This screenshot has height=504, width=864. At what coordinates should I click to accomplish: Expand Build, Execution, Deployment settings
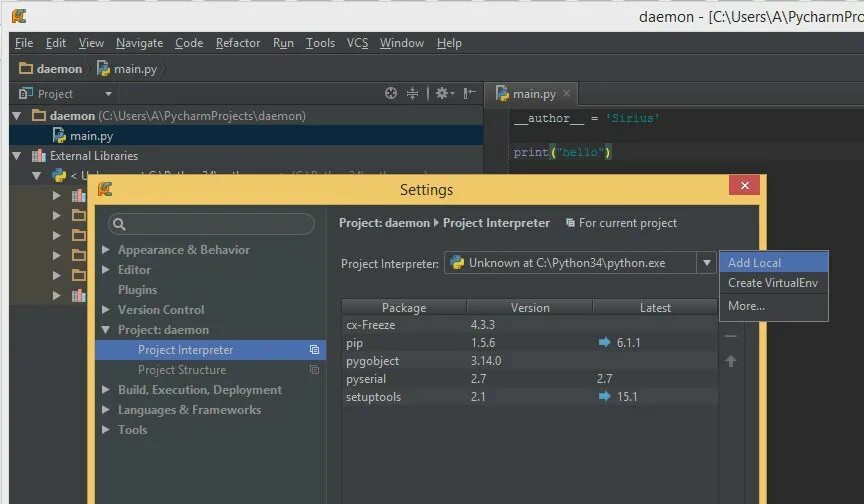(106, 390)
